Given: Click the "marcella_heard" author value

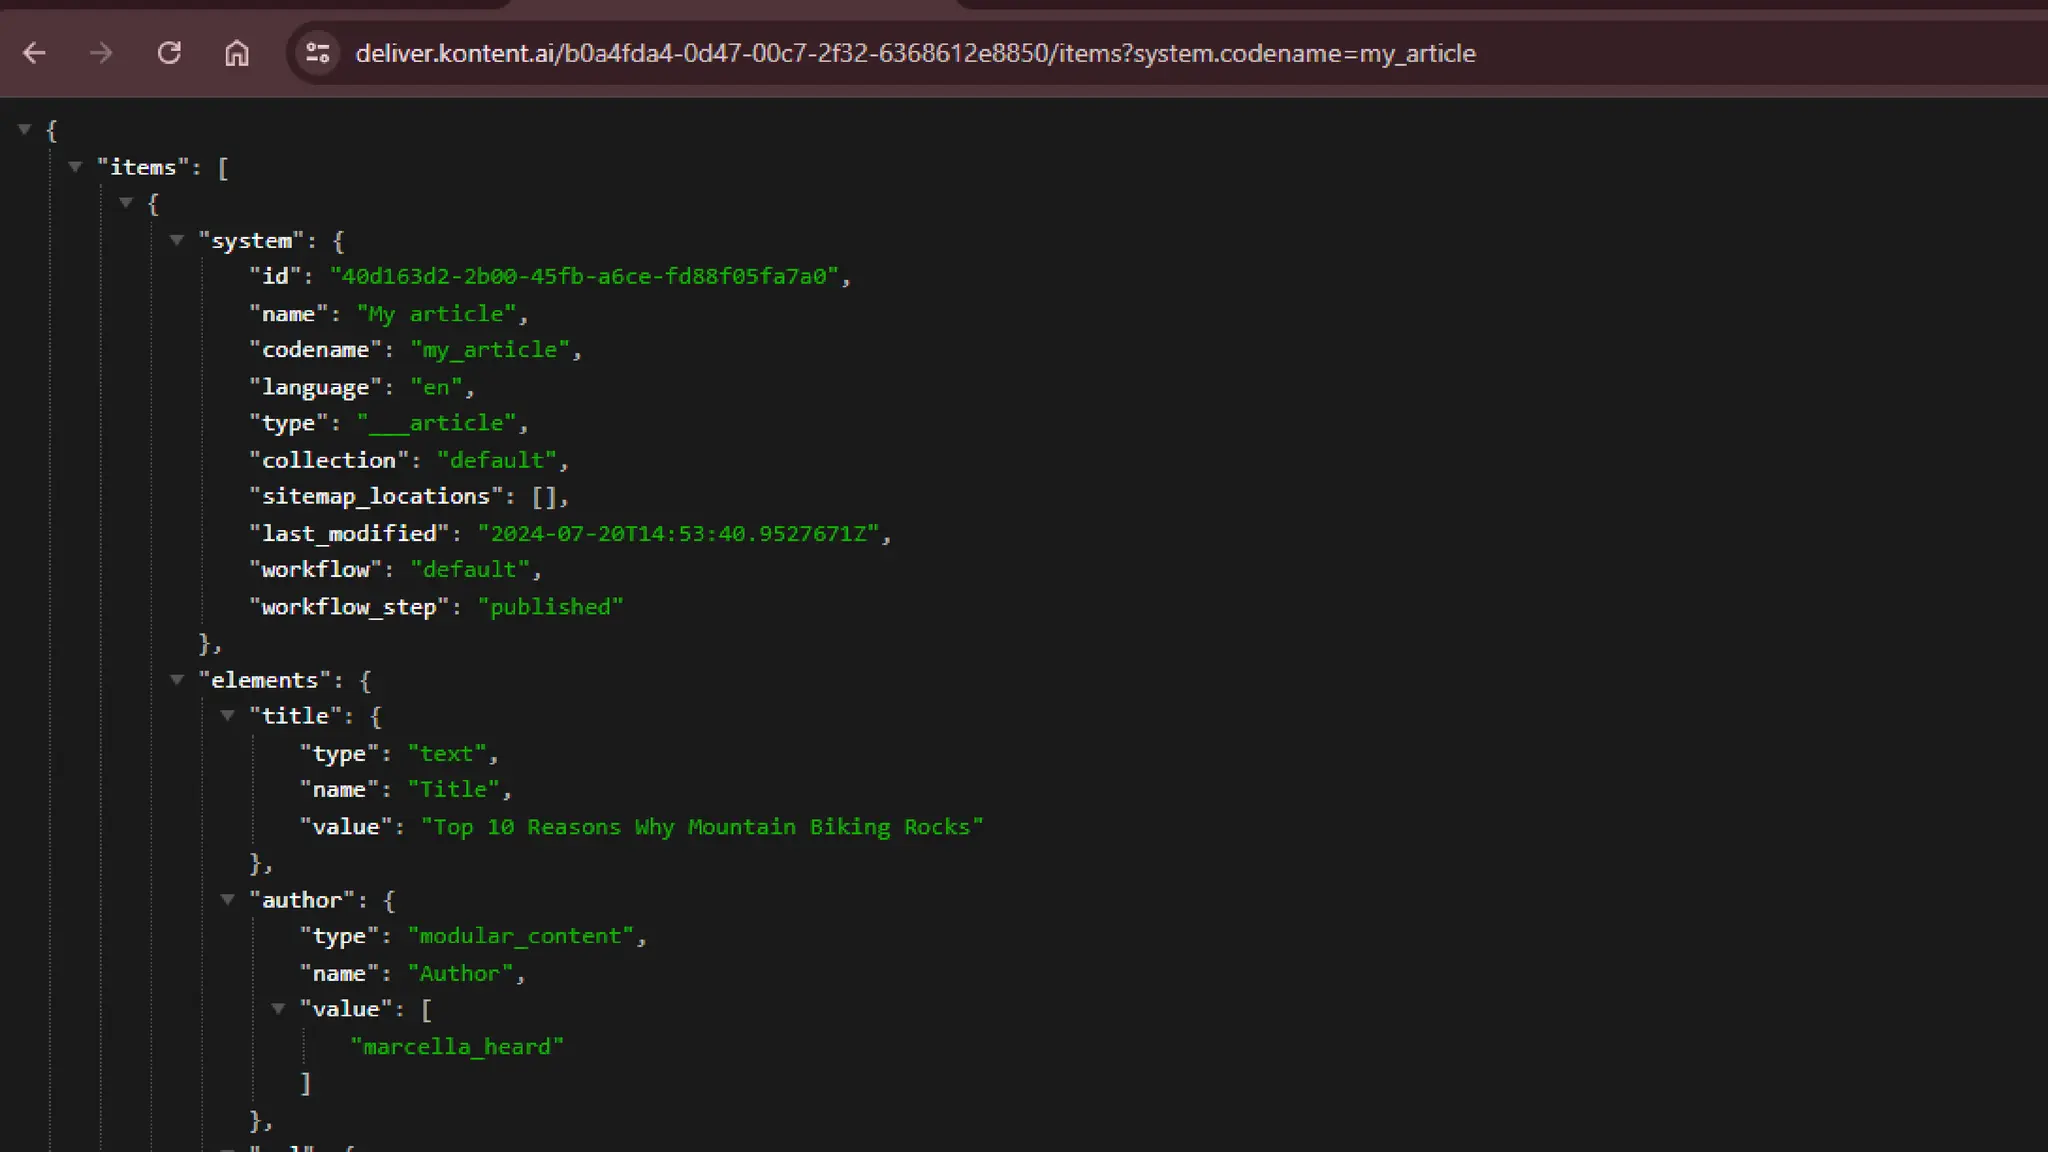Looking at the screenshot, I should pos(457,1047).
